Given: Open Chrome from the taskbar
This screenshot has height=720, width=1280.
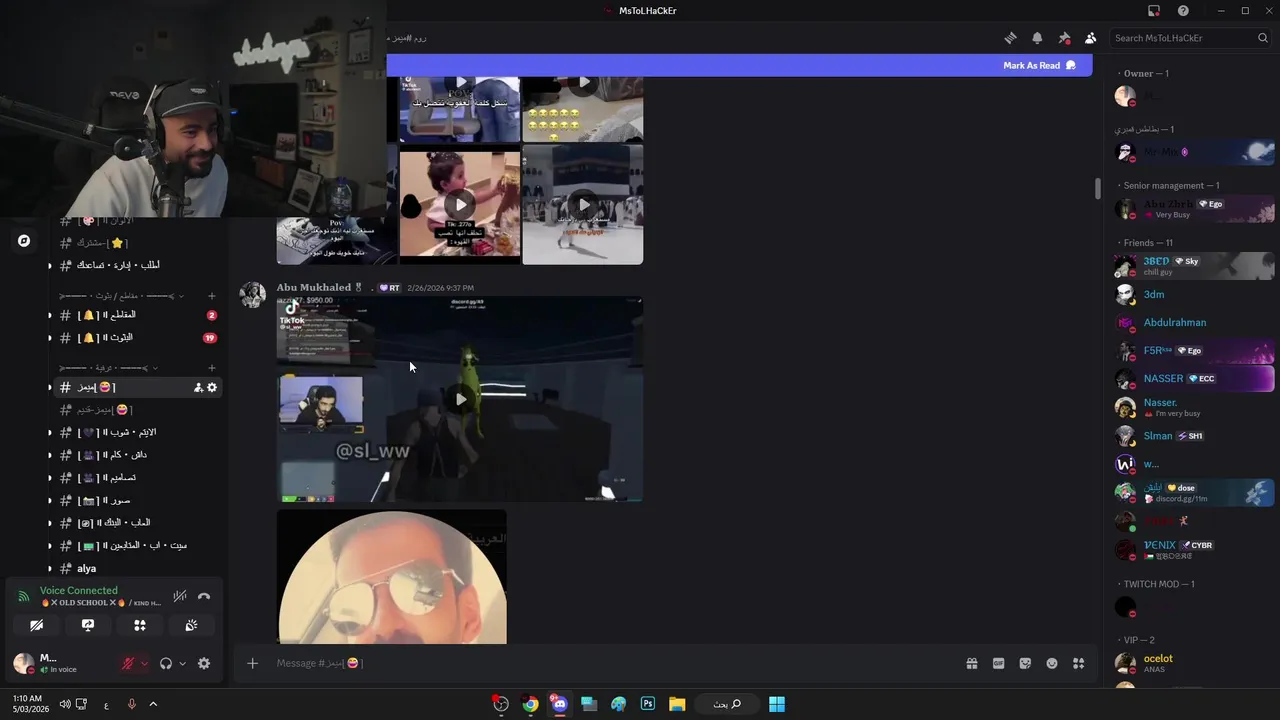Looking at the screenshot, I should coord(530,704).
